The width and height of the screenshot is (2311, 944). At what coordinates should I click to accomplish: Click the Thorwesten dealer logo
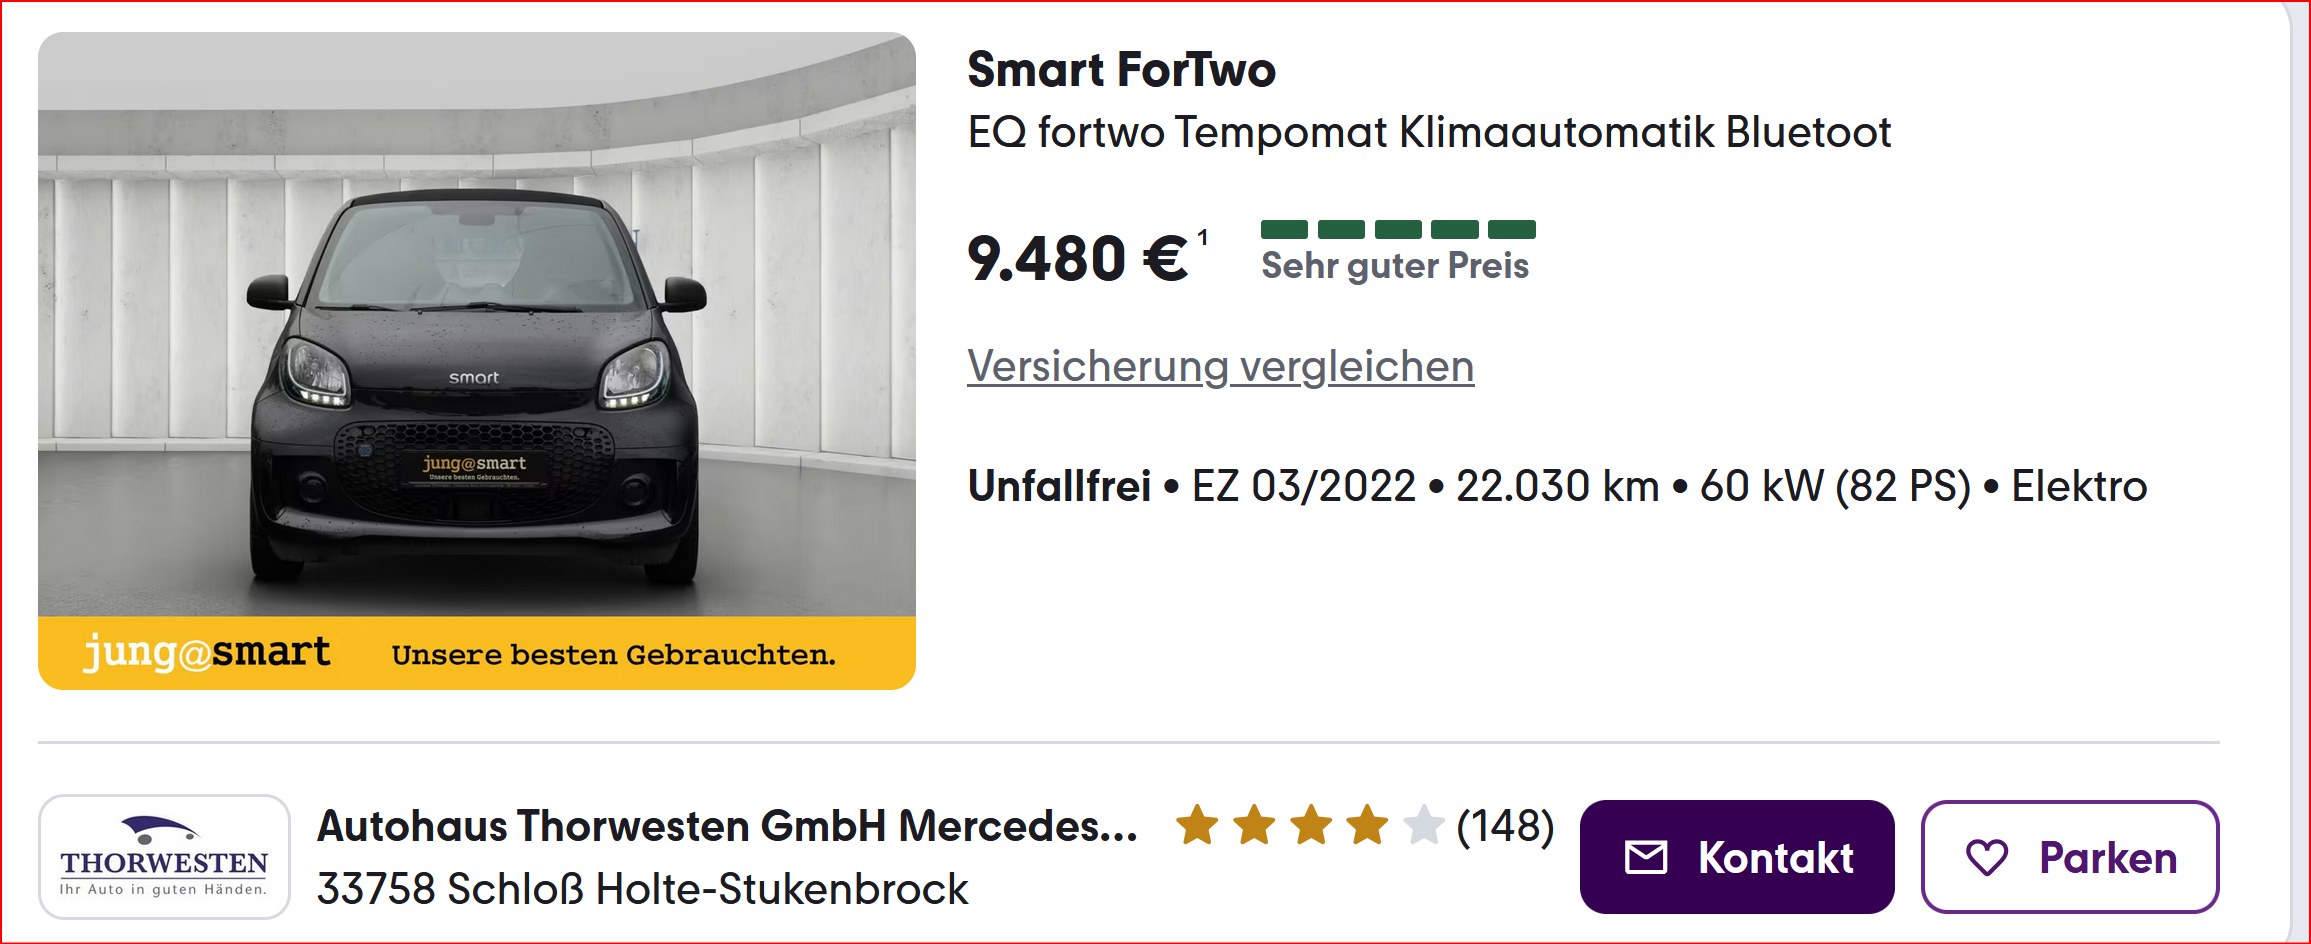164,857
